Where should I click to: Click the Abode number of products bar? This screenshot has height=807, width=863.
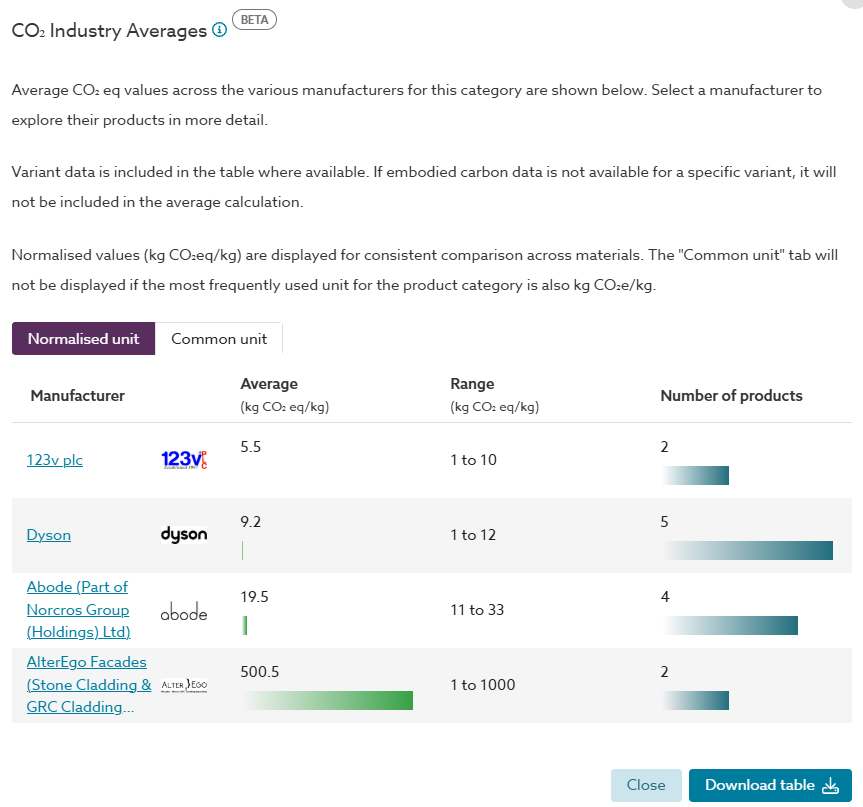pos(730,625)
